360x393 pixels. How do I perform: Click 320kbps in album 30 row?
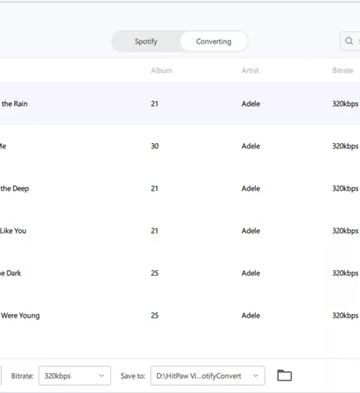tap(345, 146)
